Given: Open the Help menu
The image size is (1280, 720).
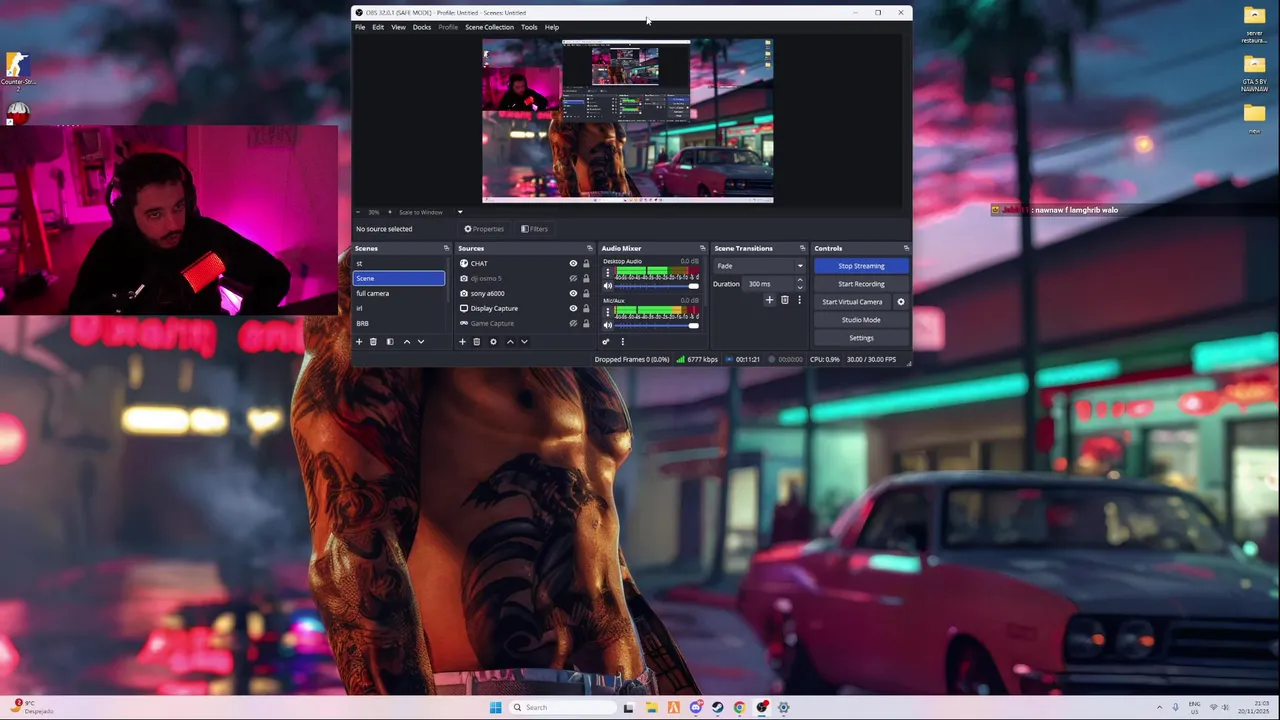Looking at the screenshot, I should pyautogui.click(x=552, y=27).
